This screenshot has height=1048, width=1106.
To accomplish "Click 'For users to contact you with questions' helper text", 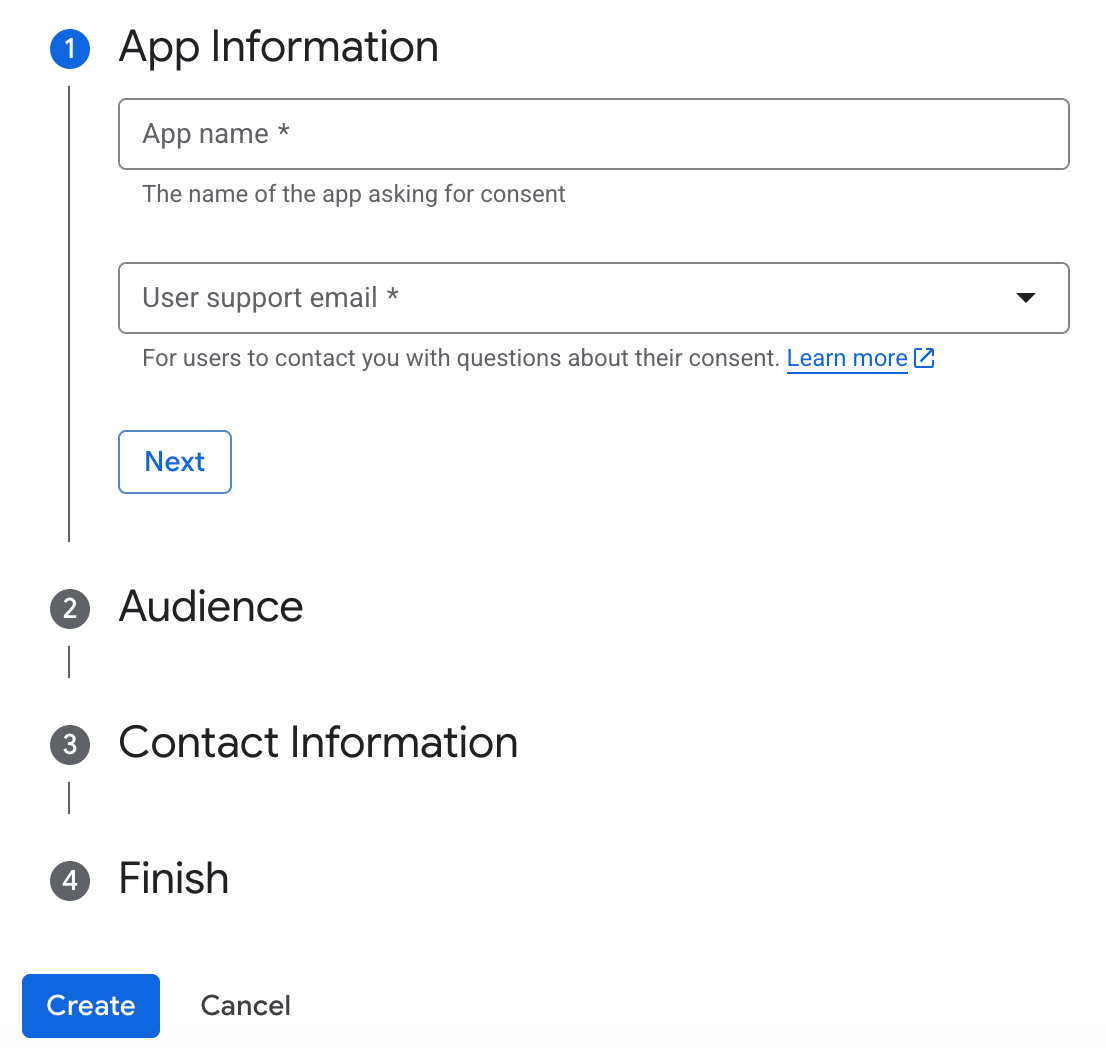I will [x=461, y=358].
